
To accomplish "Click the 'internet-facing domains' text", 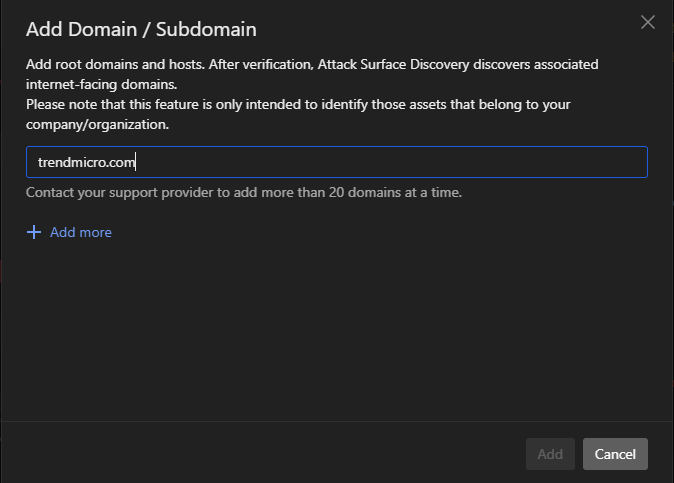I will pos(101,84).
